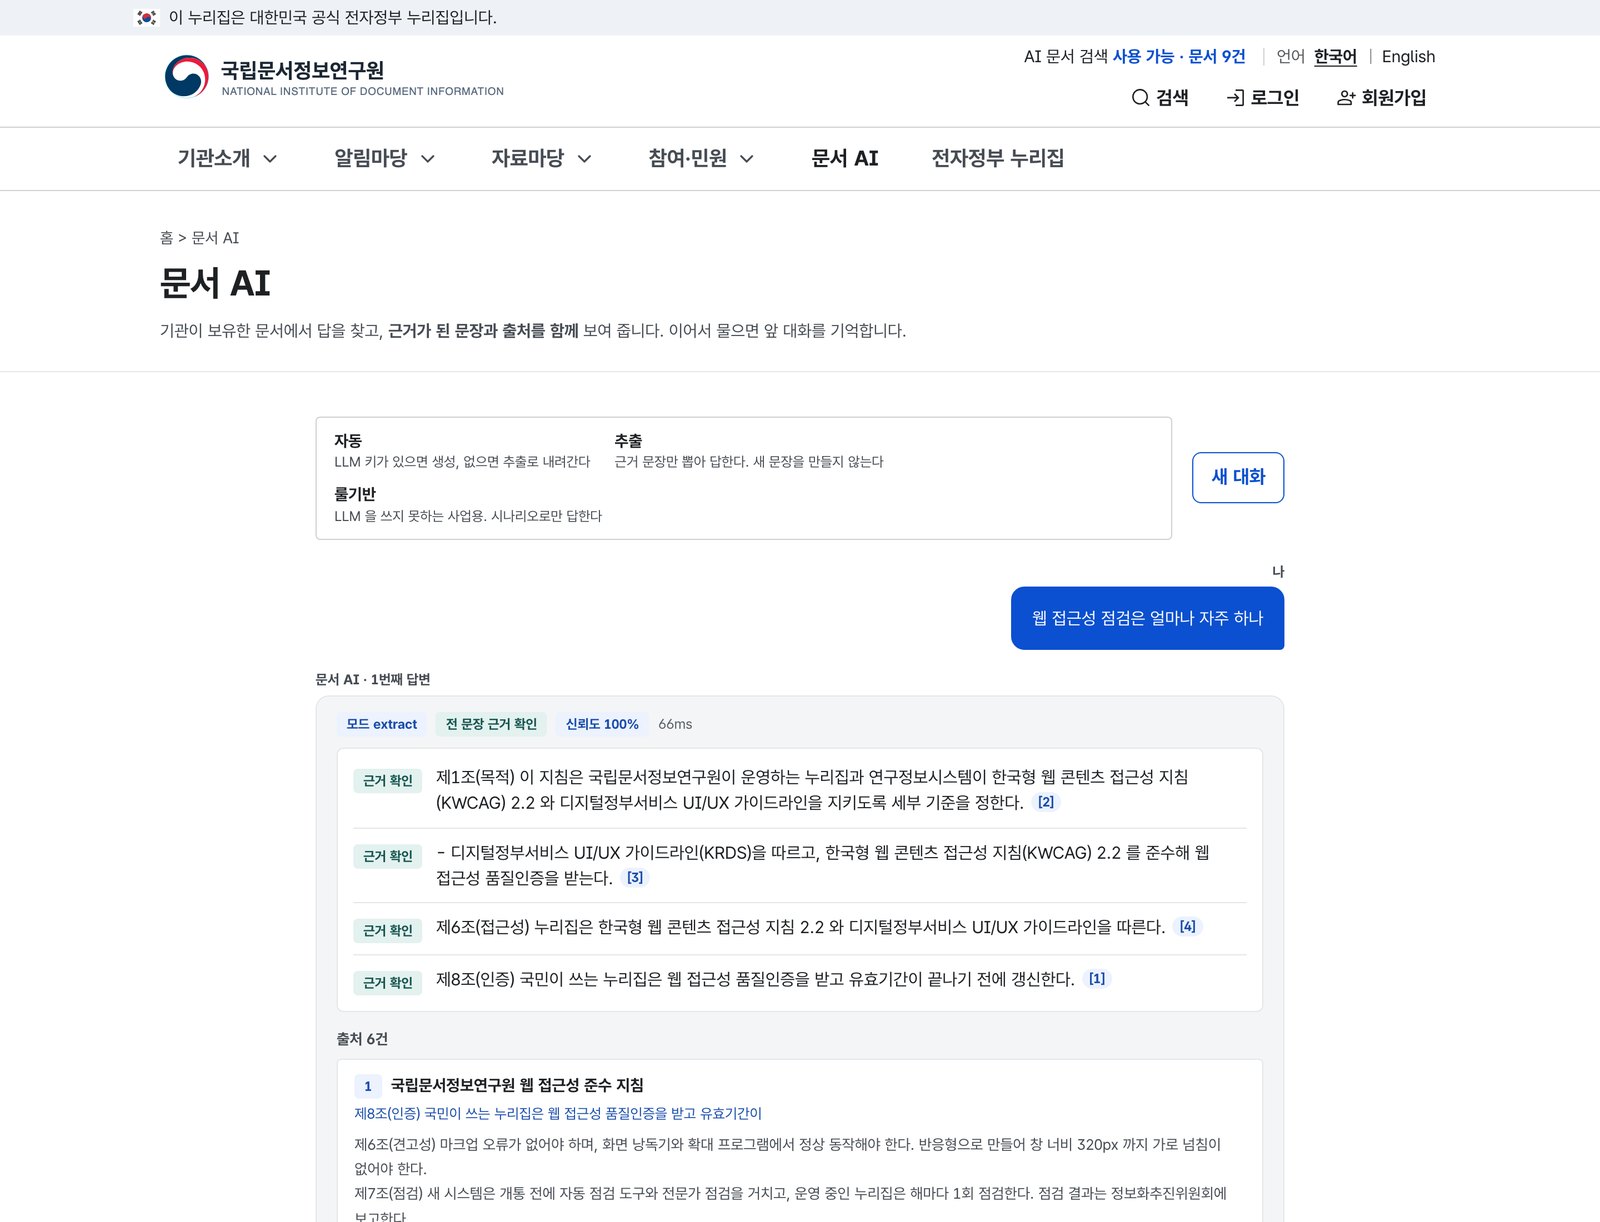Expand the 참여·민원 dropdown menu
1600x1222 pixels.
click(700, 158)
